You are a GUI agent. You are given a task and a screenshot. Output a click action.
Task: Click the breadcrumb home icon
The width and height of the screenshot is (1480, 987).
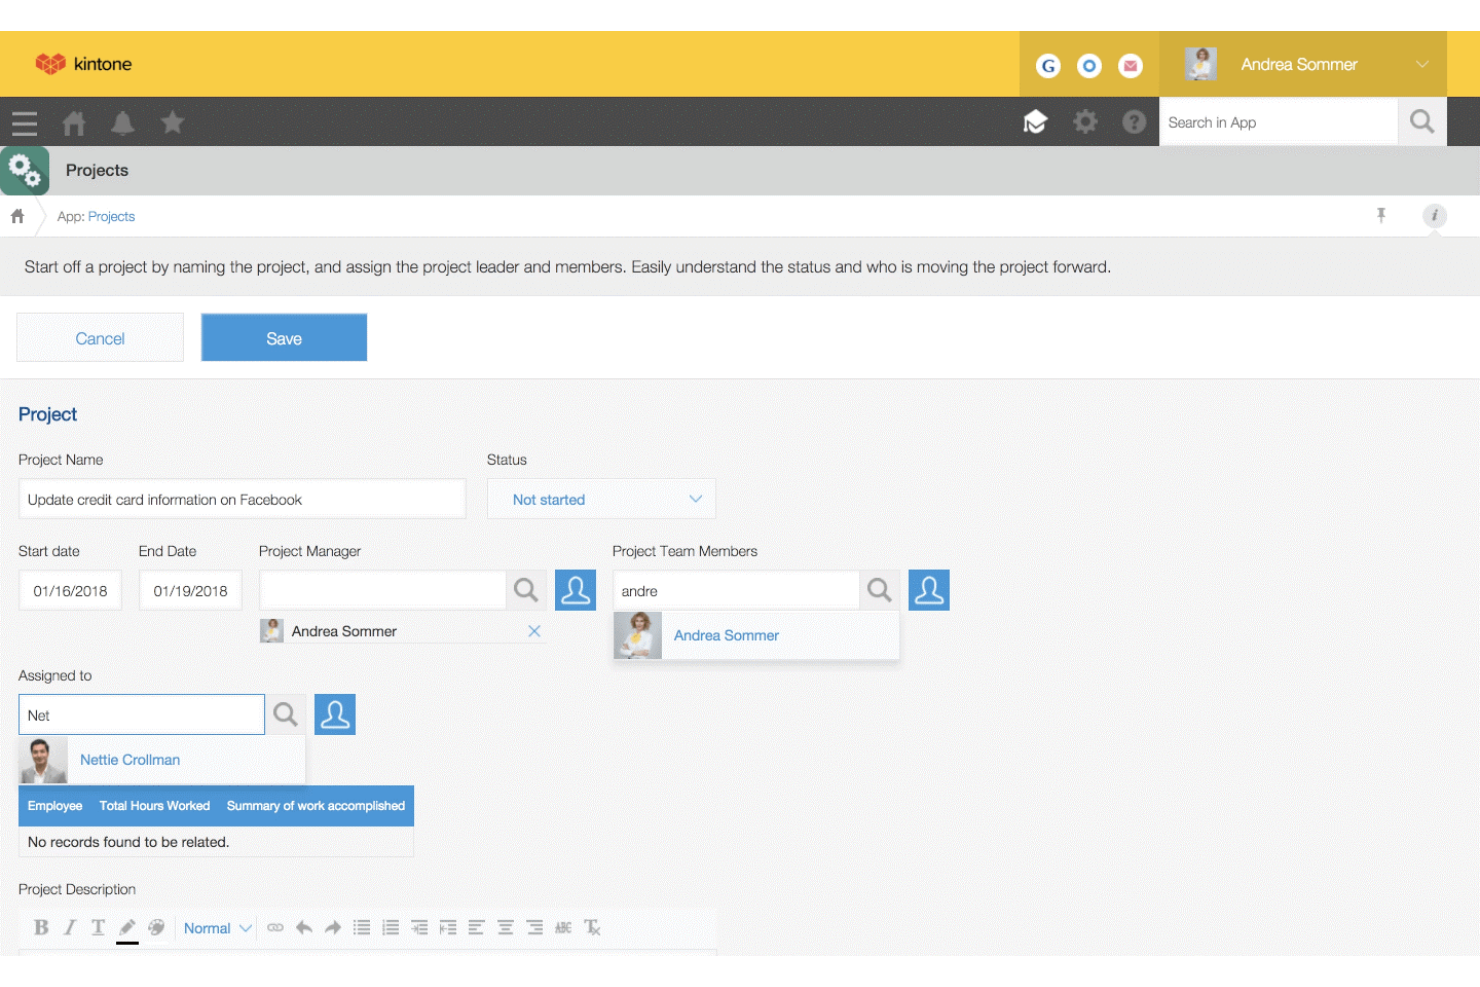(x=17, y=216)
